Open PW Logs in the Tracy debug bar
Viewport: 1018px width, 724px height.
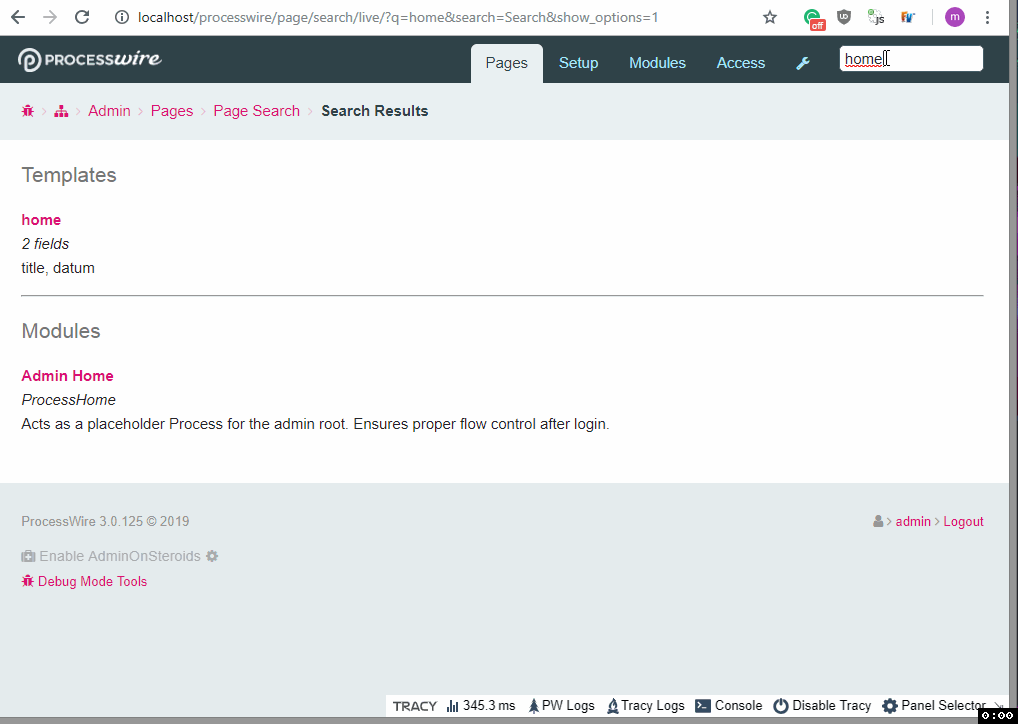tap(560, 705)
